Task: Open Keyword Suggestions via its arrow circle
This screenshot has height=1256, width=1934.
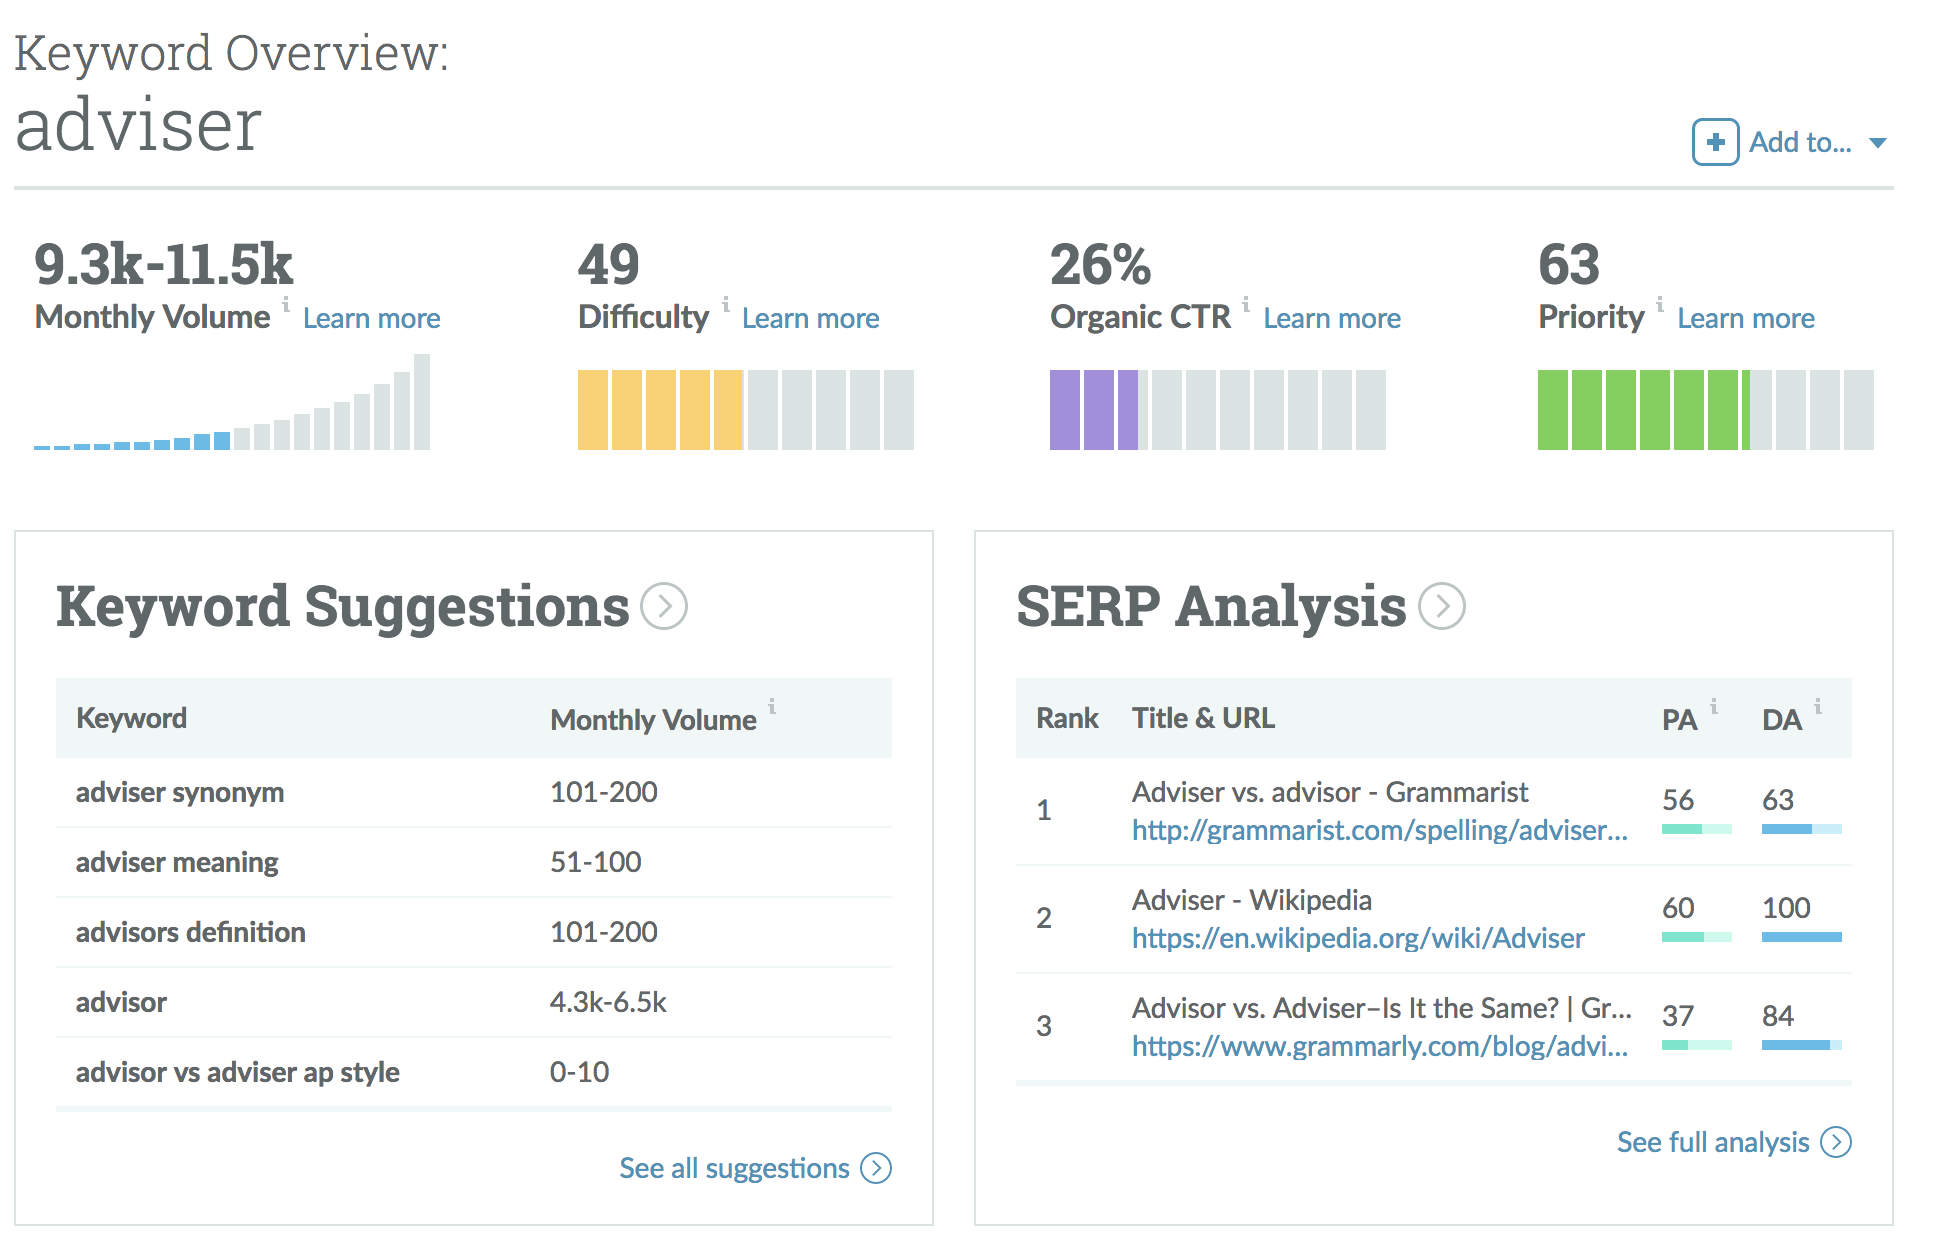Action: point(663,606)
